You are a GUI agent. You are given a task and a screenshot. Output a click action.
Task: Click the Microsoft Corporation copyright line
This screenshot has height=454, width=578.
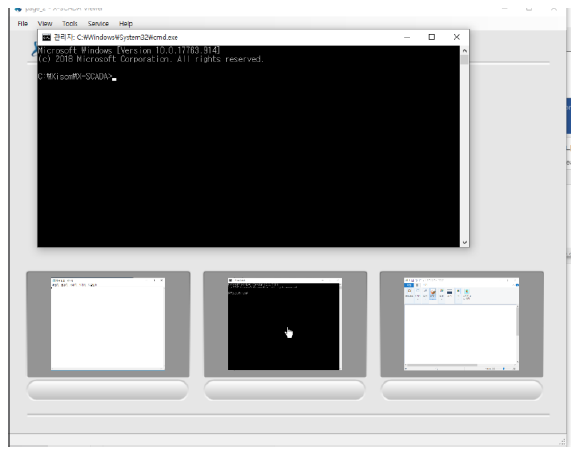point(151,59)
